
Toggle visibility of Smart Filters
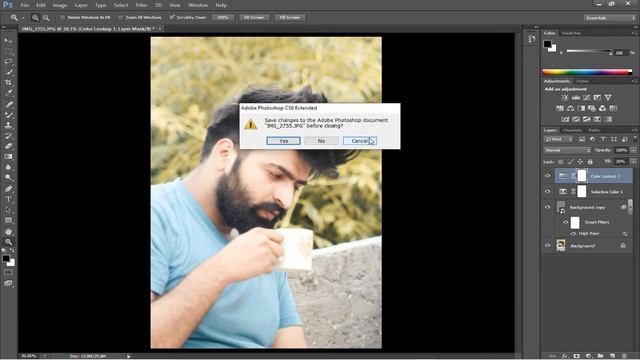pyautogui.click(x=565, y=222)
